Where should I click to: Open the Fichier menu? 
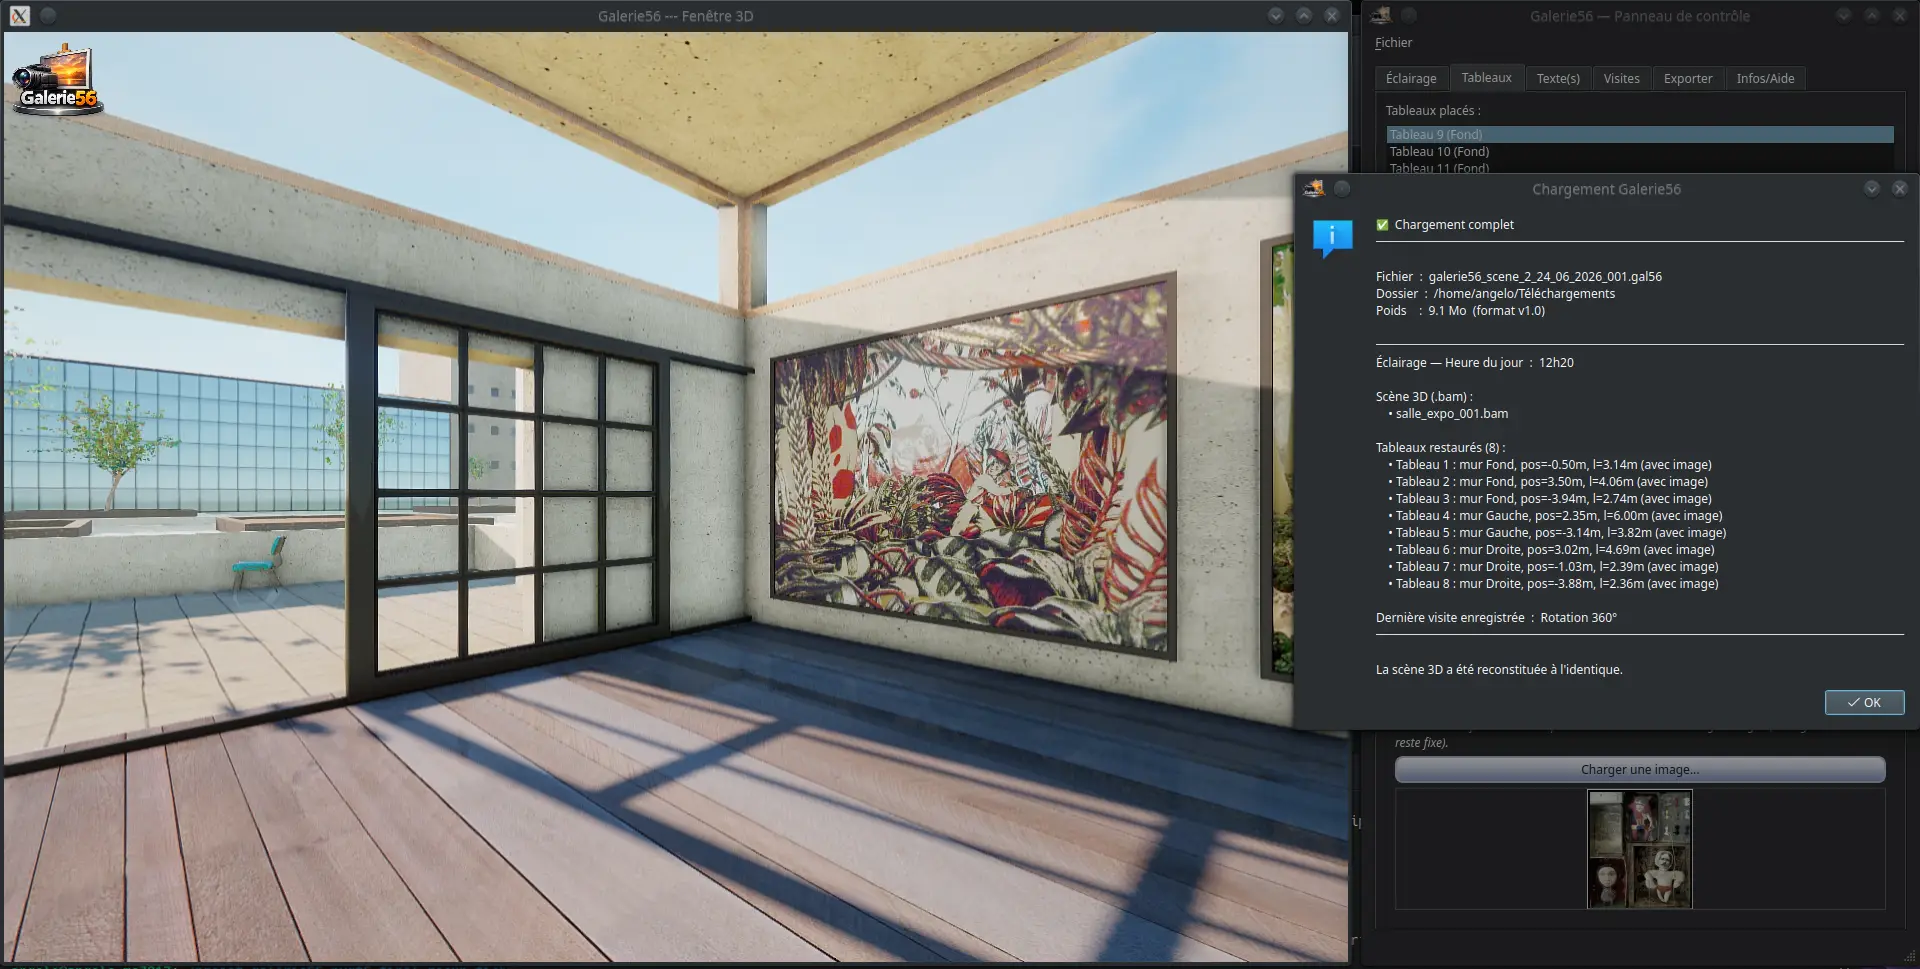coord(1393,43)
